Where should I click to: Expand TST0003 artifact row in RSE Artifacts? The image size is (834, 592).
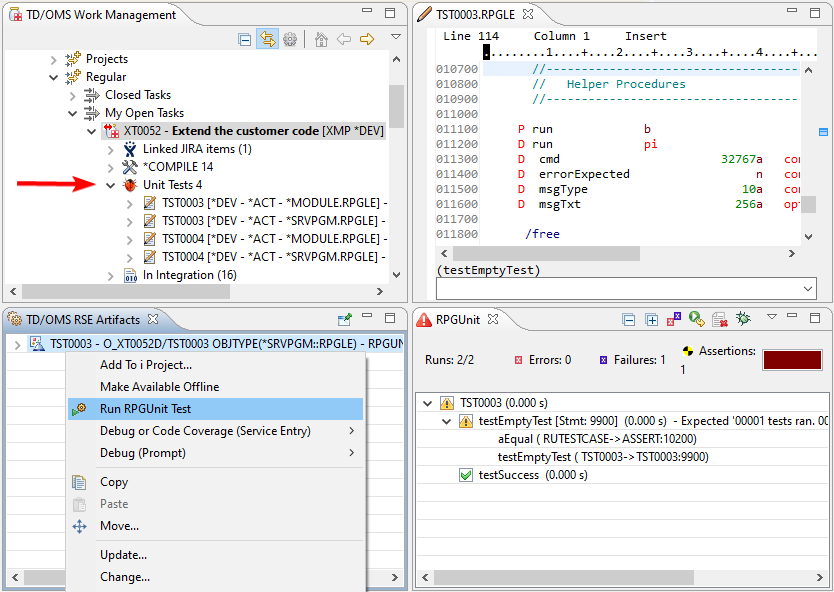(17, 345)
